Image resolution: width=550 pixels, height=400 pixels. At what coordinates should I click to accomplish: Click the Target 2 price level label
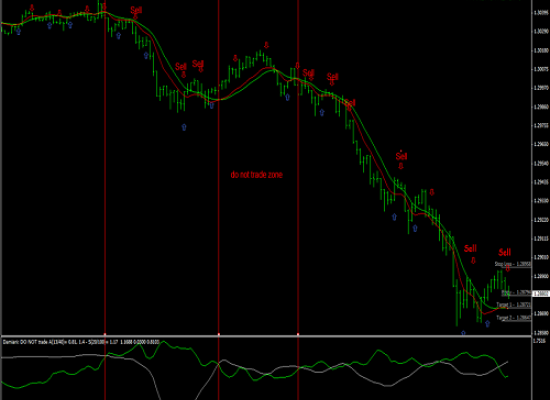click(514, 318)
